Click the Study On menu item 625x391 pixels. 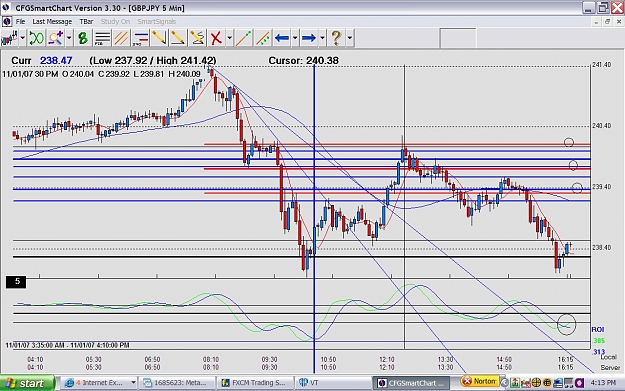point(115,22)
